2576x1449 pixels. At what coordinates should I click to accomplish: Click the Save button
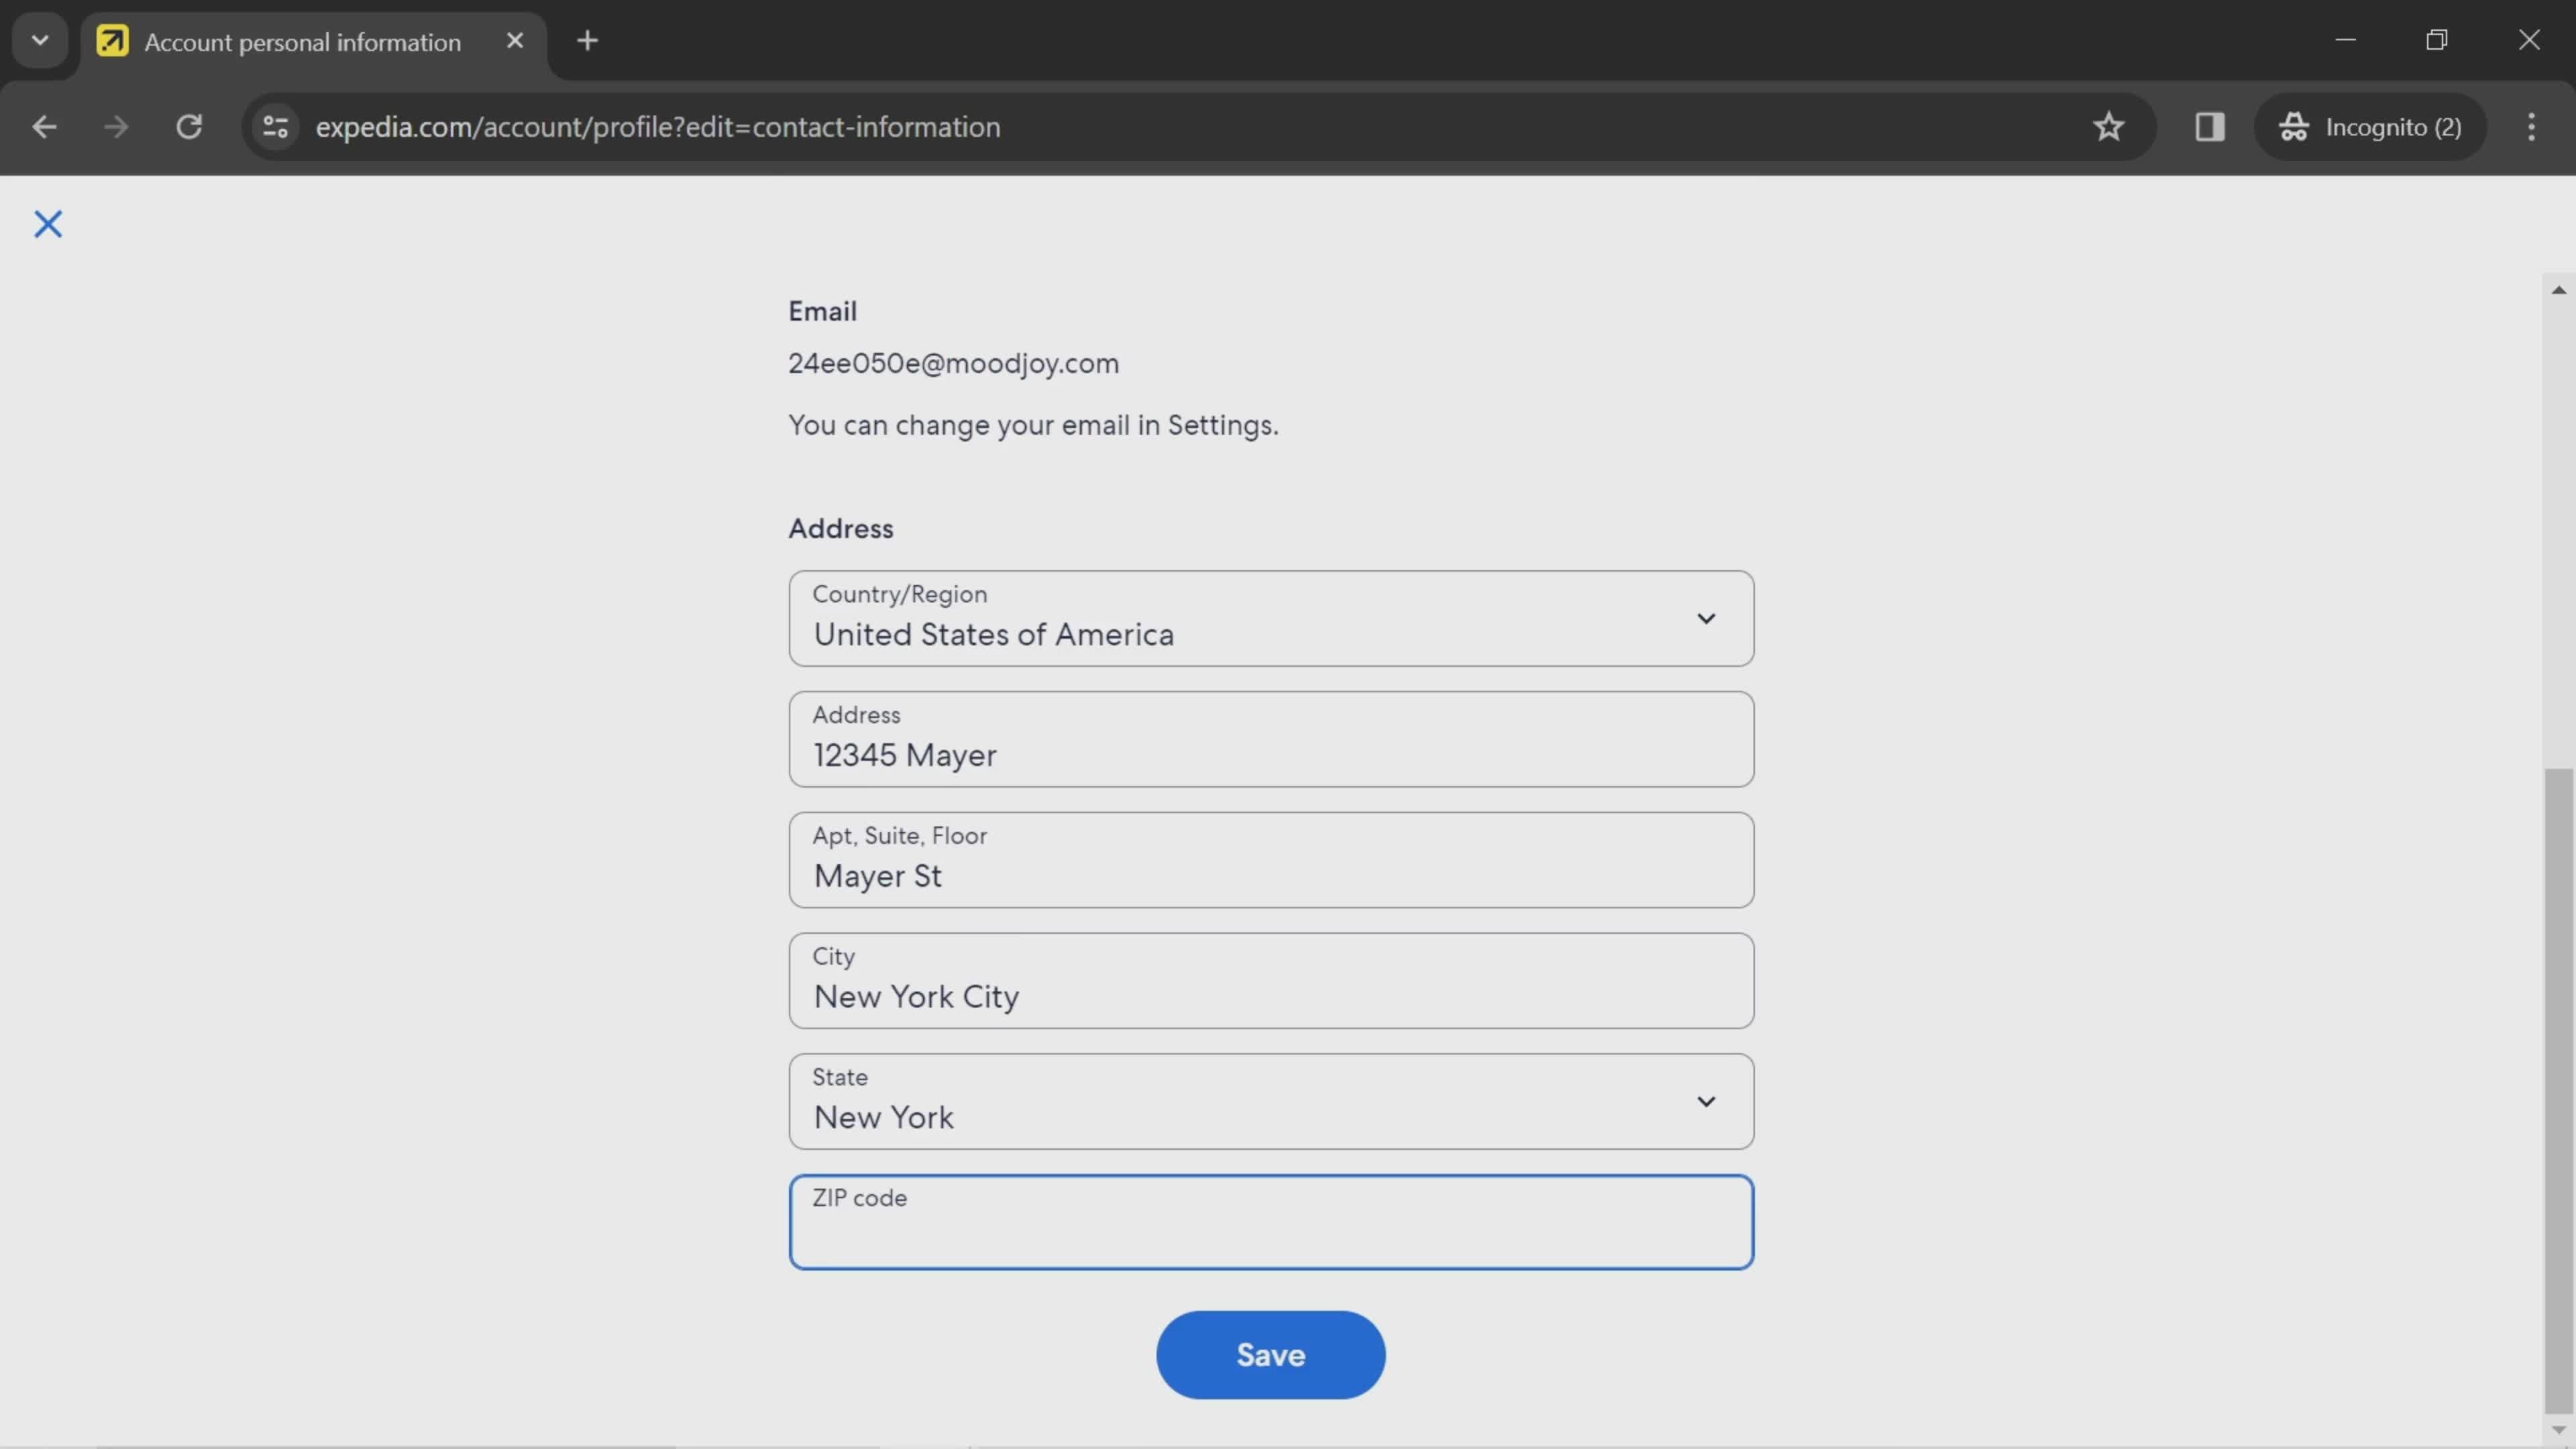(1271, 1354)
